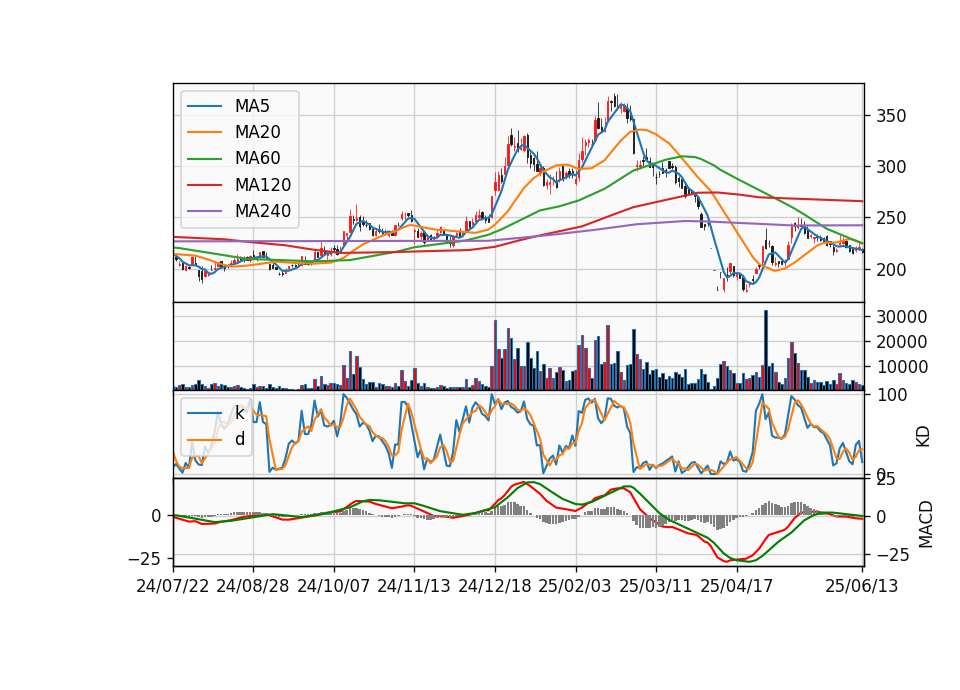Click the KD axis title

(x=923, y=437)
